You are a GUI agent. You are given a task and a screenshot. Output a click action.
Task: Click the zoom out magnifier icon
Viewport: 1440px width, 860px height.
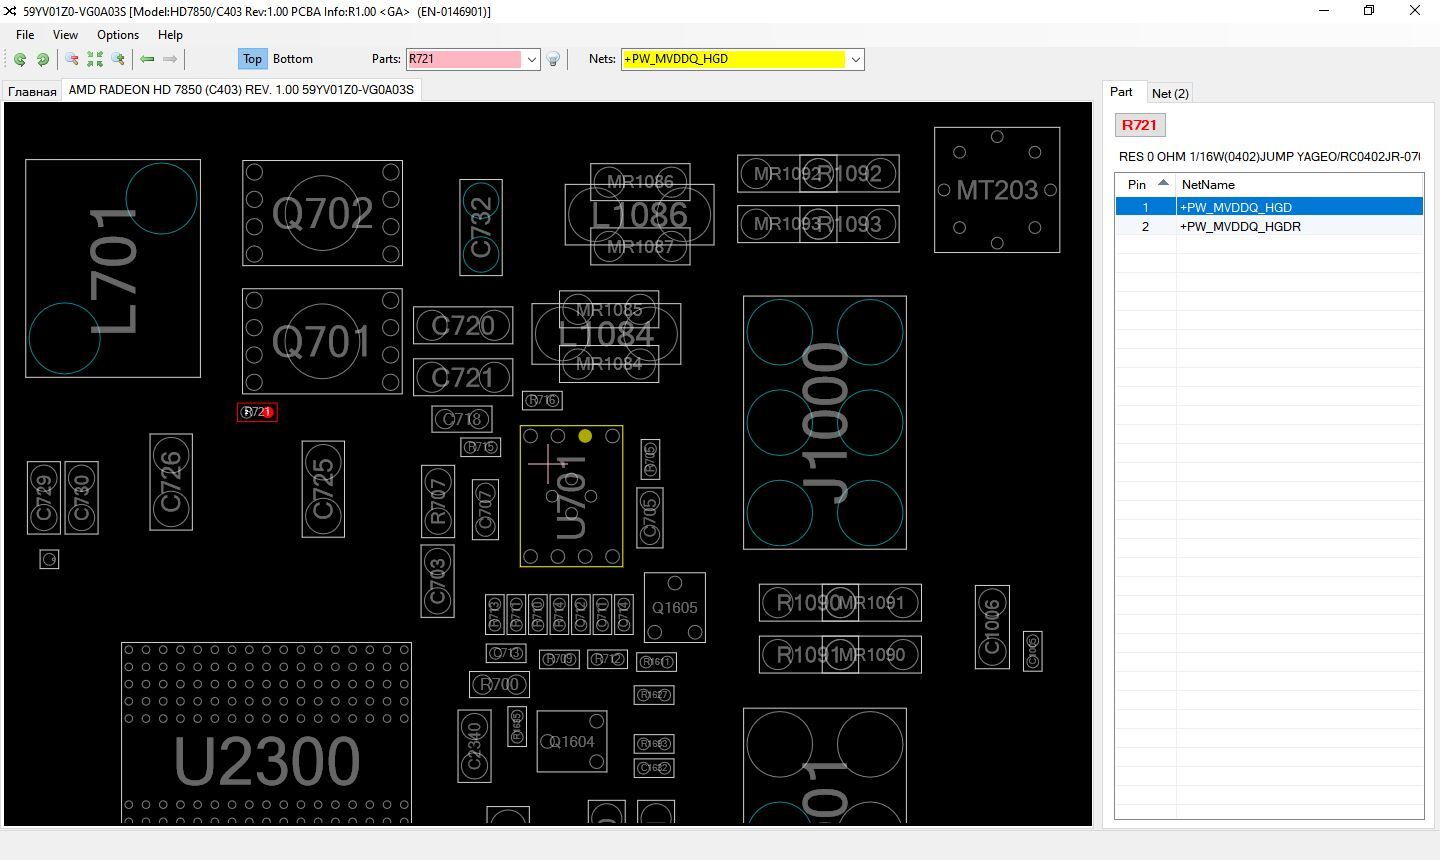(x=72, y=59)
